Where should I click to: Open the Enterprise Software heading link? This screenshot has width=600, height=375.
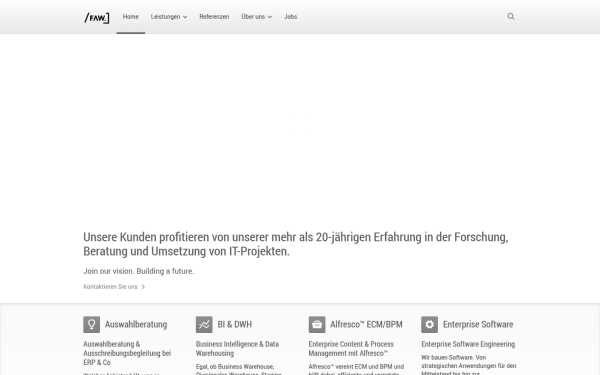point(478,324)
